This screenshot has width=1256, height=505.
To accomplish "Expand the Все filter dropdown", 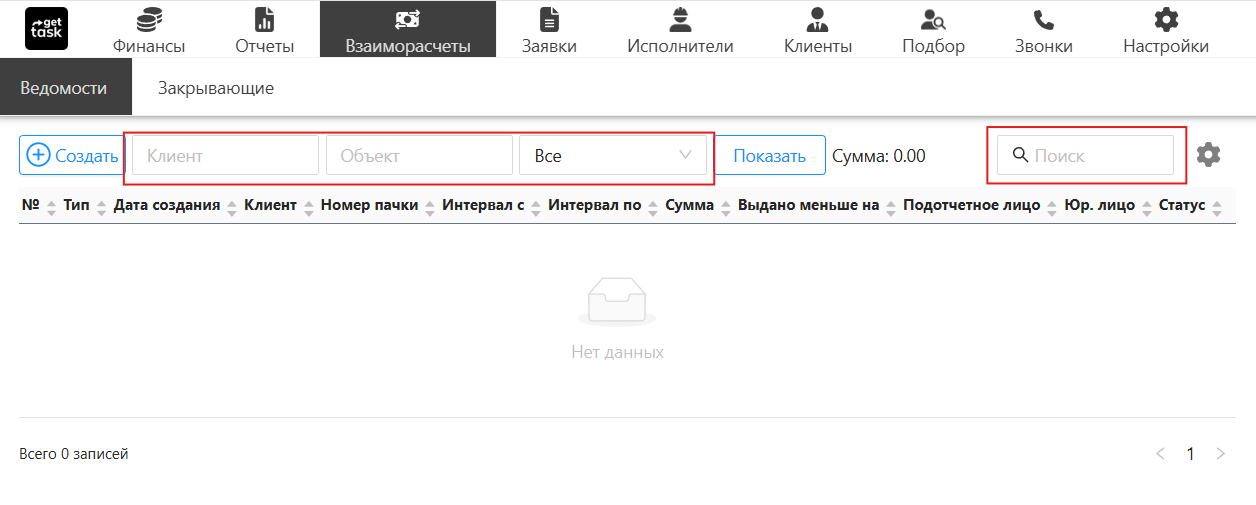I will [x=612, y=156].
